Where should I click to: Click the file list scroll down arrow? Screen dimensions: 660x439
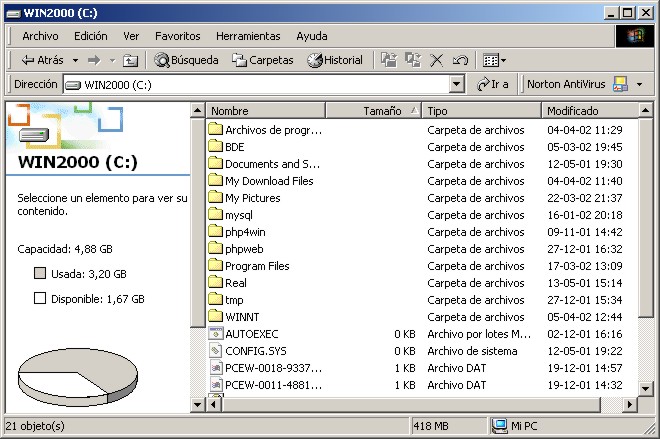point(645,388)
